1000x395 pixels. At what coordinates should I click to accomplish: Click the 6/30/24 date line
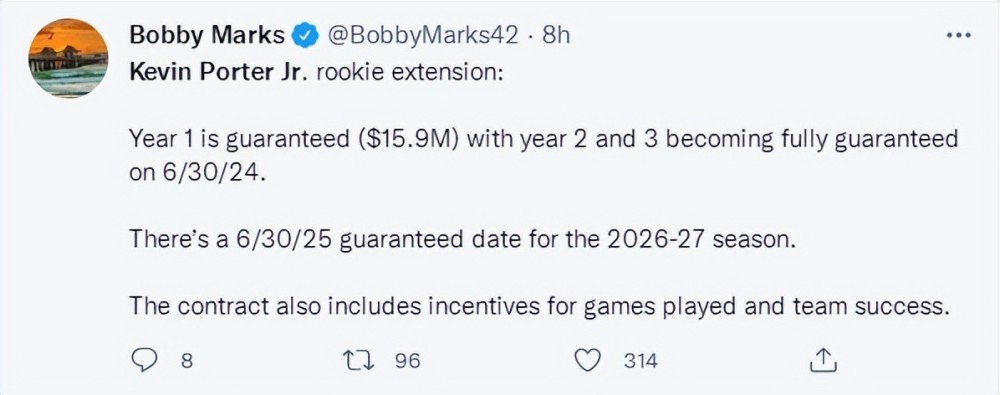click(196, 175)
